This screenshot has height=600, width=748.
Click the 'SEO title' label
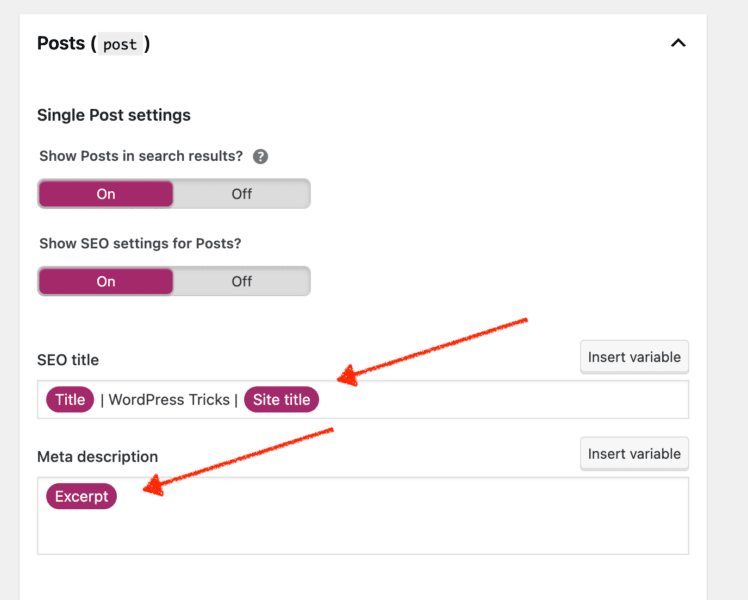(x=68, y=360)
